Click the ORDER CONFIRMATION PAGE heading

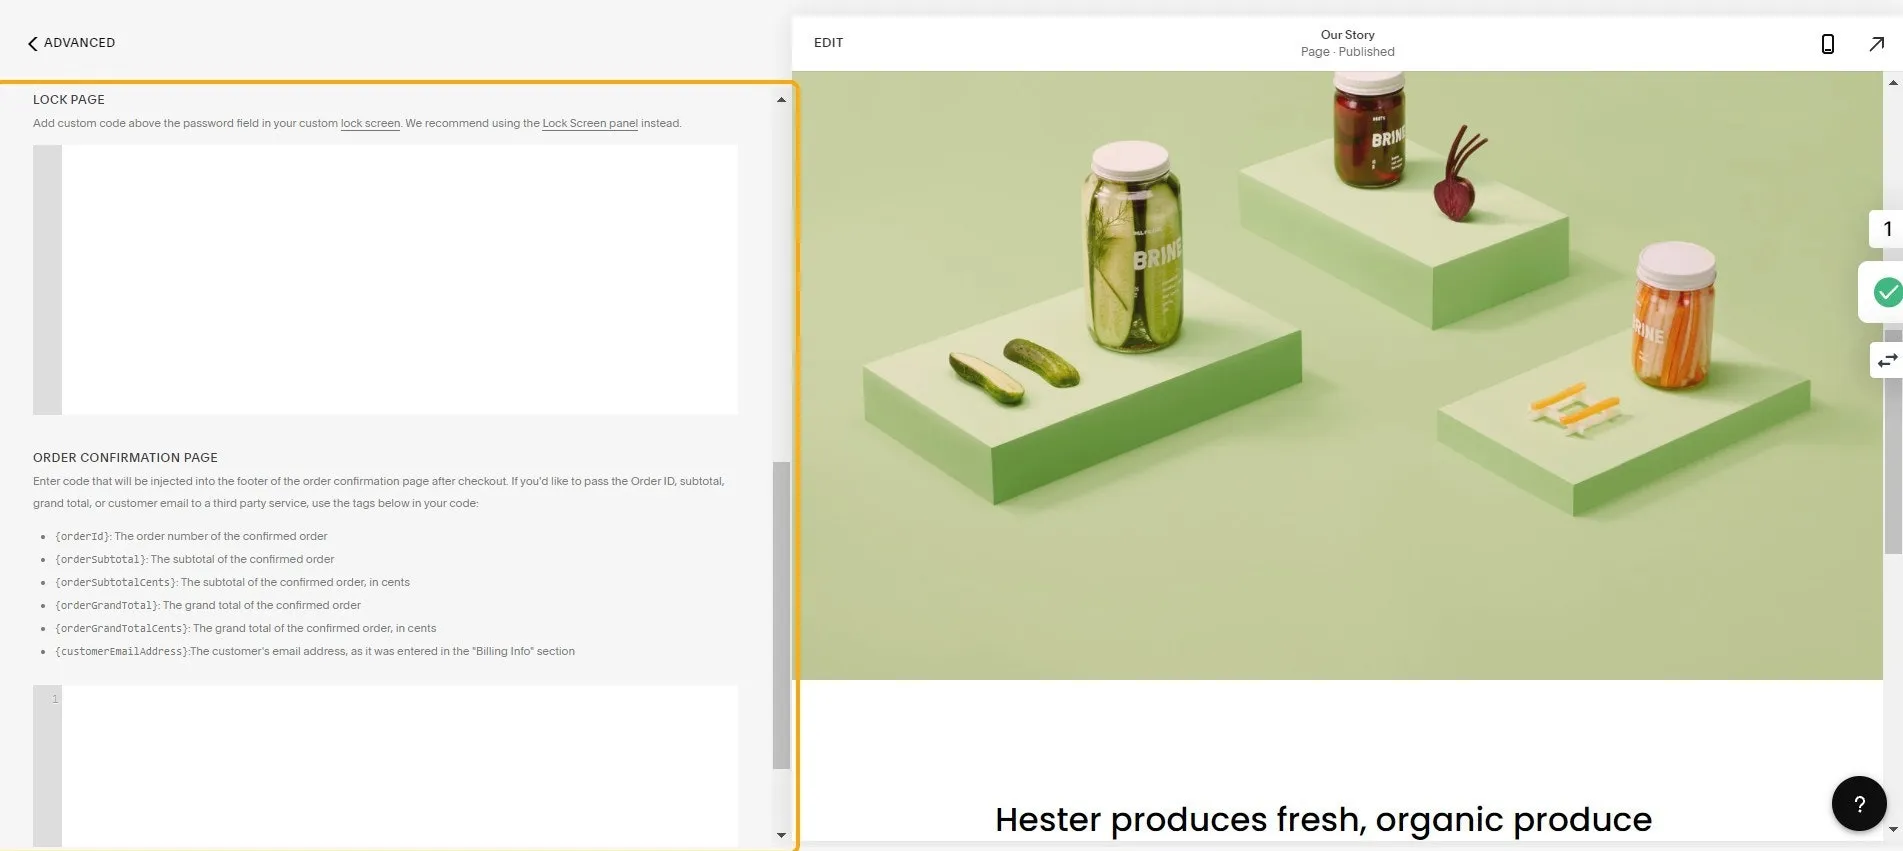(125, 458)
